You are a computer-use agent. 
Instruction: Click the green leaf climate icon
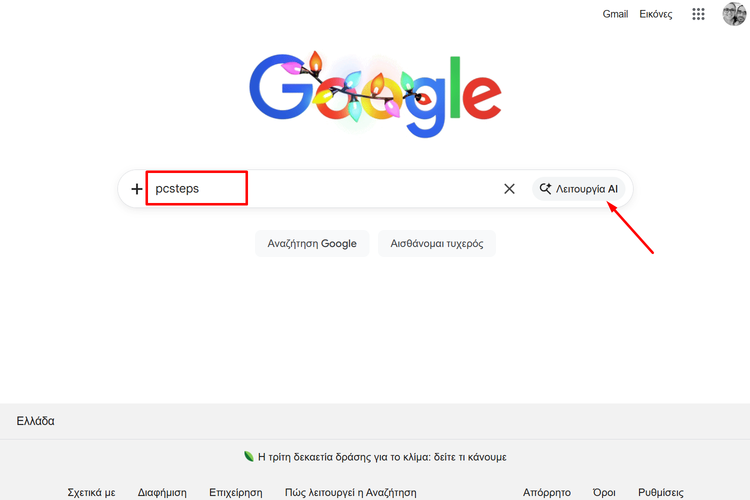[248, 456]
